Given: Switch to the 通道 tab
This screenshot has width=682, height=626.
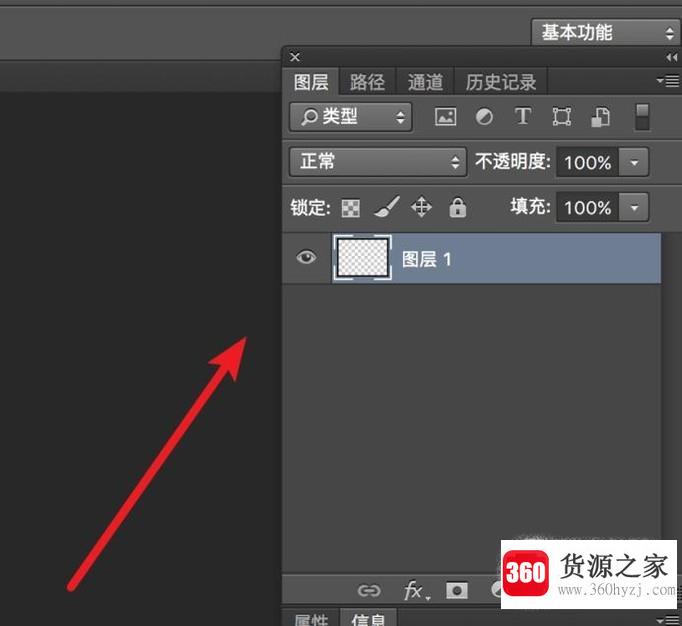Looking at the screenshot, I should coord(425,82).
